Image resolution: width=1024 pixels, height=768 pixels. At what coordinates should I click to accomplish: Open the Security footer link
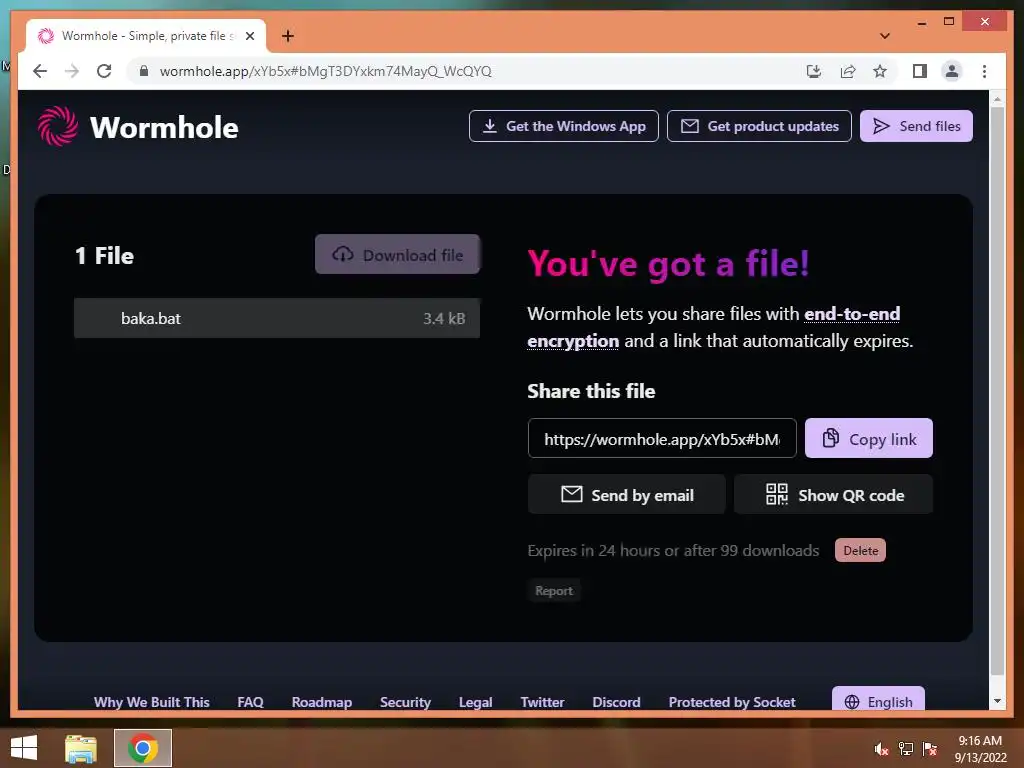point(405,702)
